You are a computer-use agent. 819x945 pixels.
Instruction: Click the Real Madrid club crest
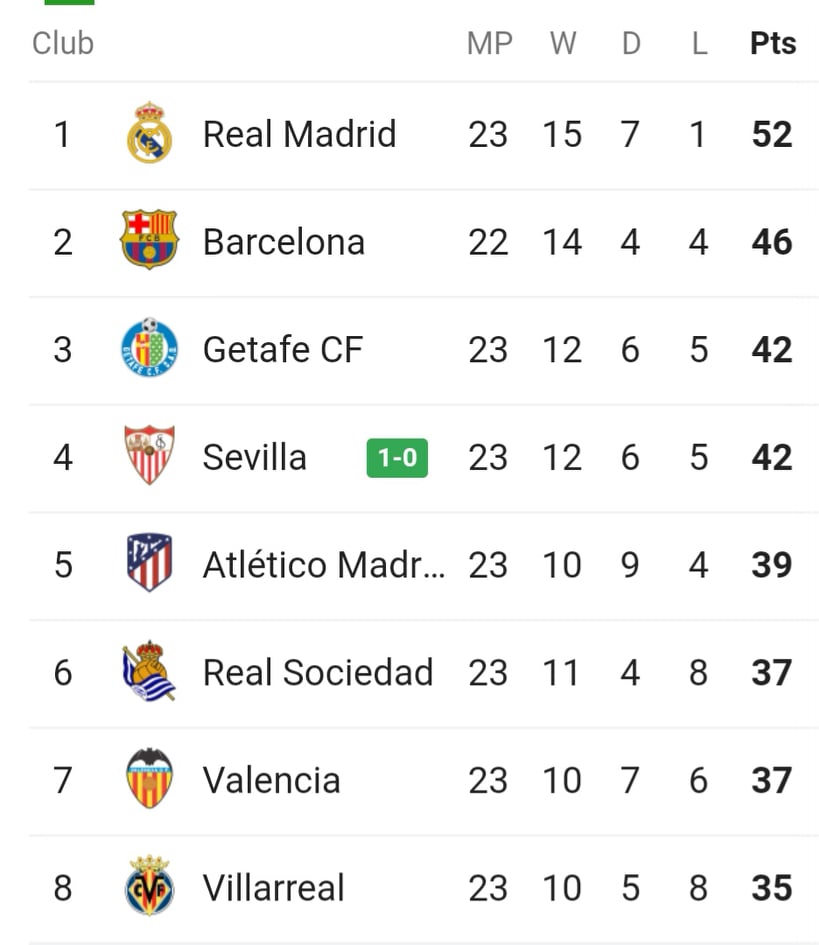(x=149, y=133)
